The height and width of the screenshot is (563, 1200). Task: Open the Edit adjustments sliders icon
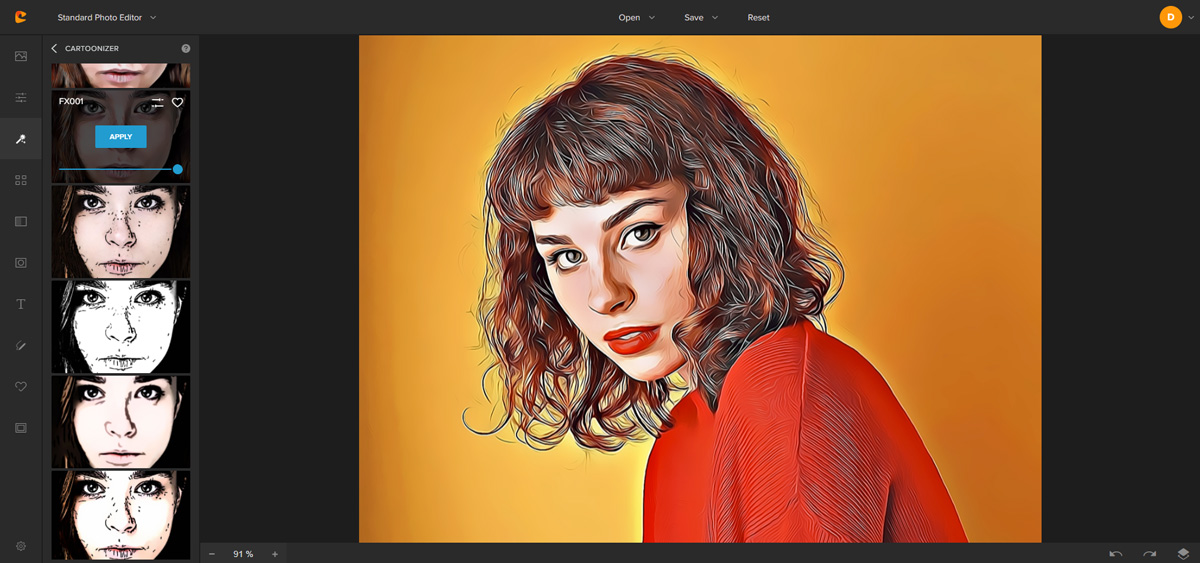pos(20,98)
